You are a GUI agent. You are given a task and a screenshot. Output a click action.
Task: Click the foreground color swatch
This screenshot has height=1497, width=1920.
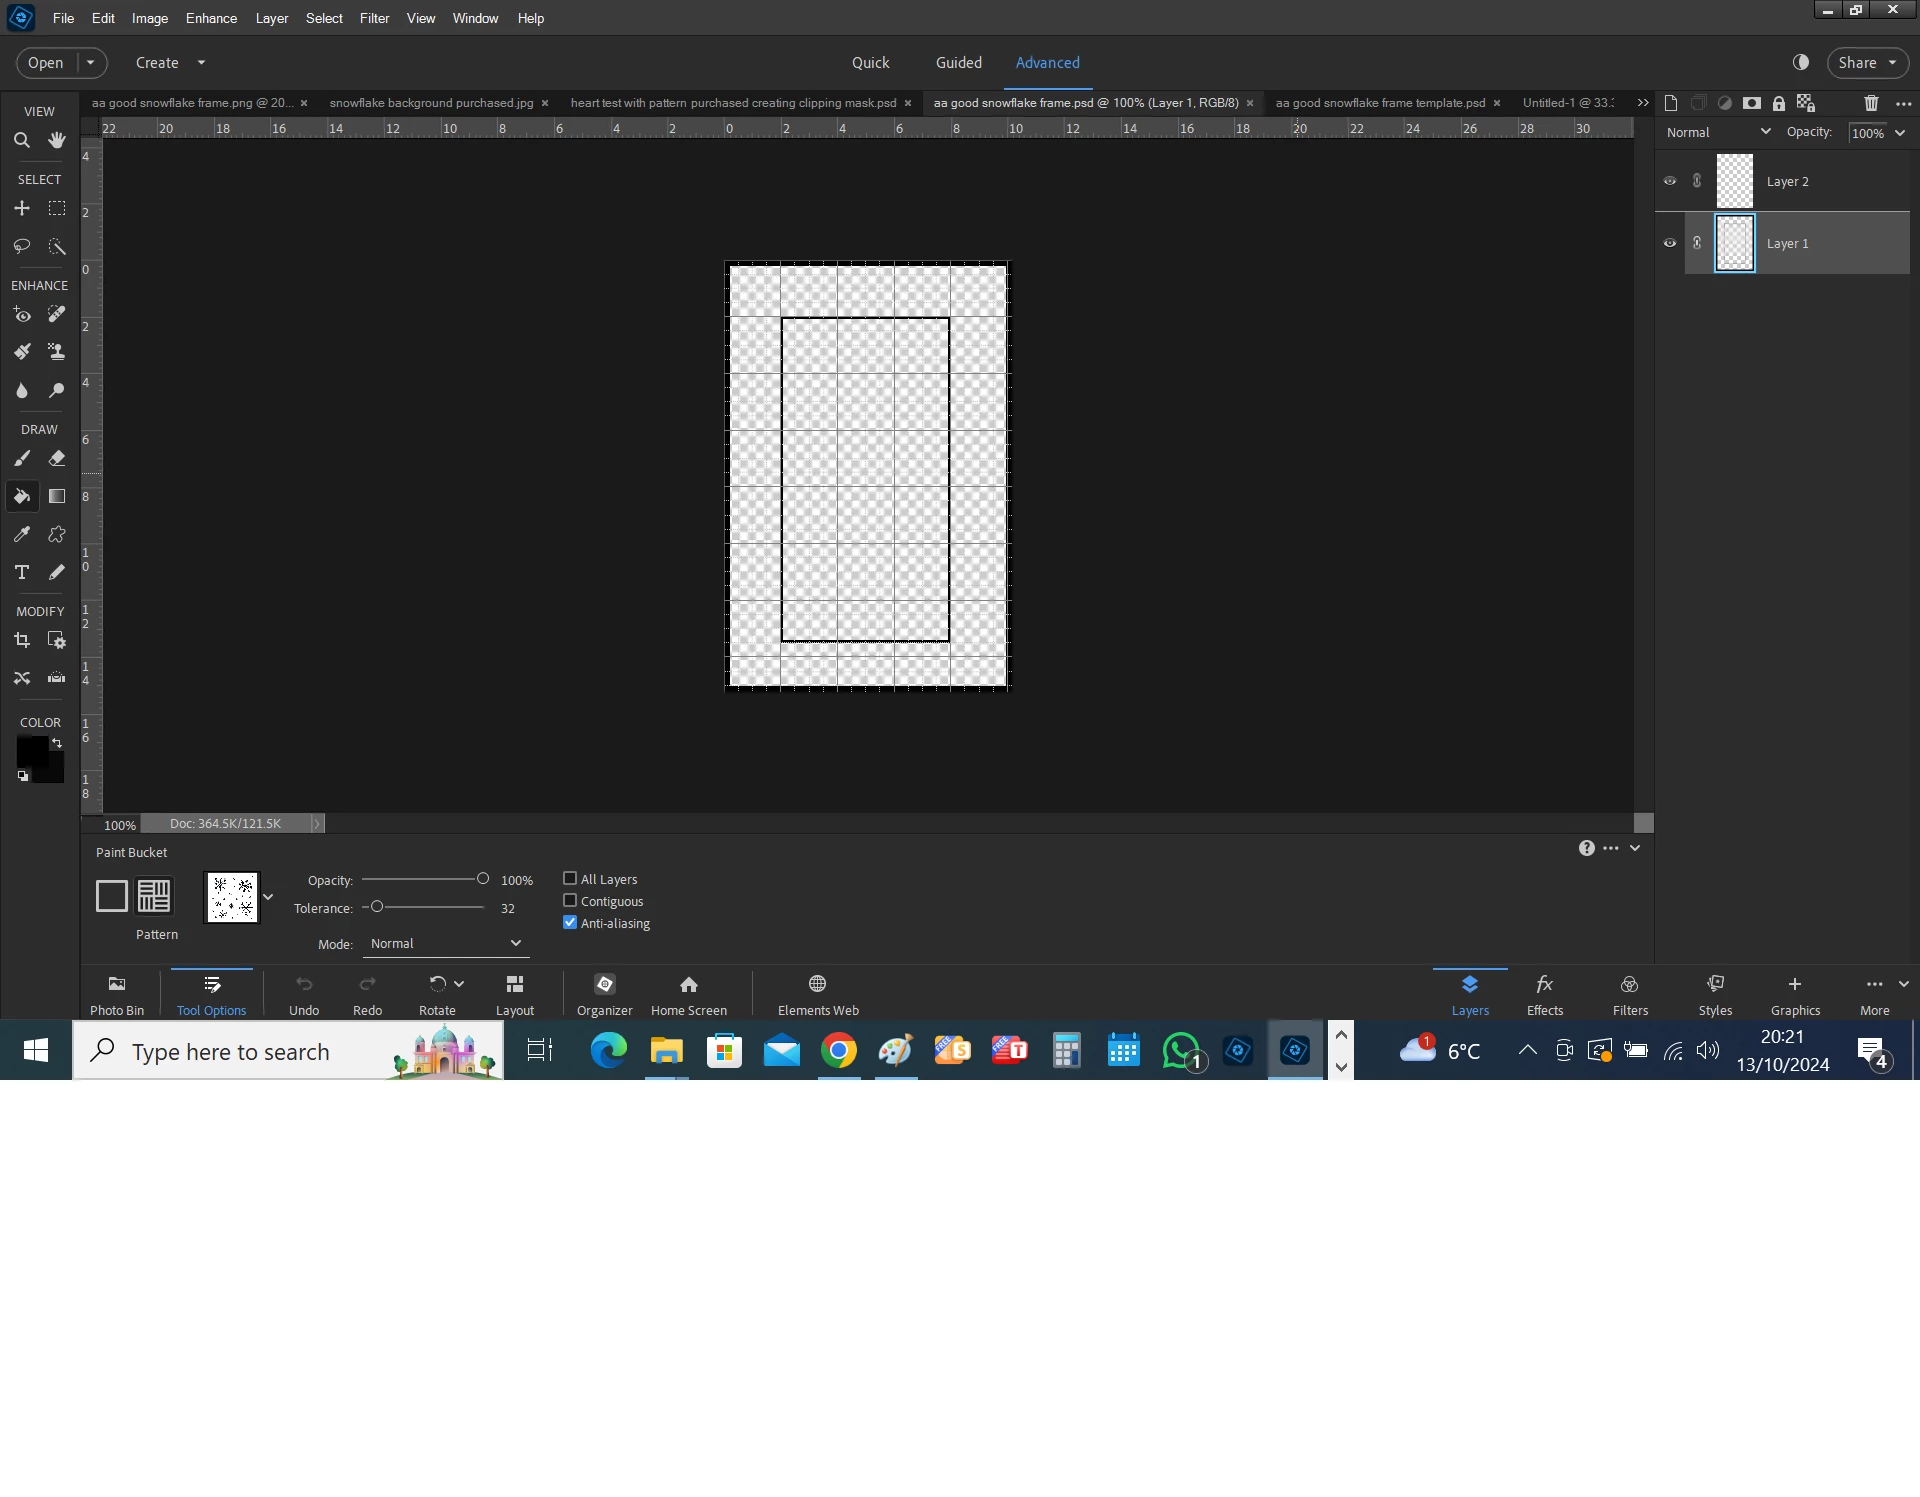click(31, 751)
